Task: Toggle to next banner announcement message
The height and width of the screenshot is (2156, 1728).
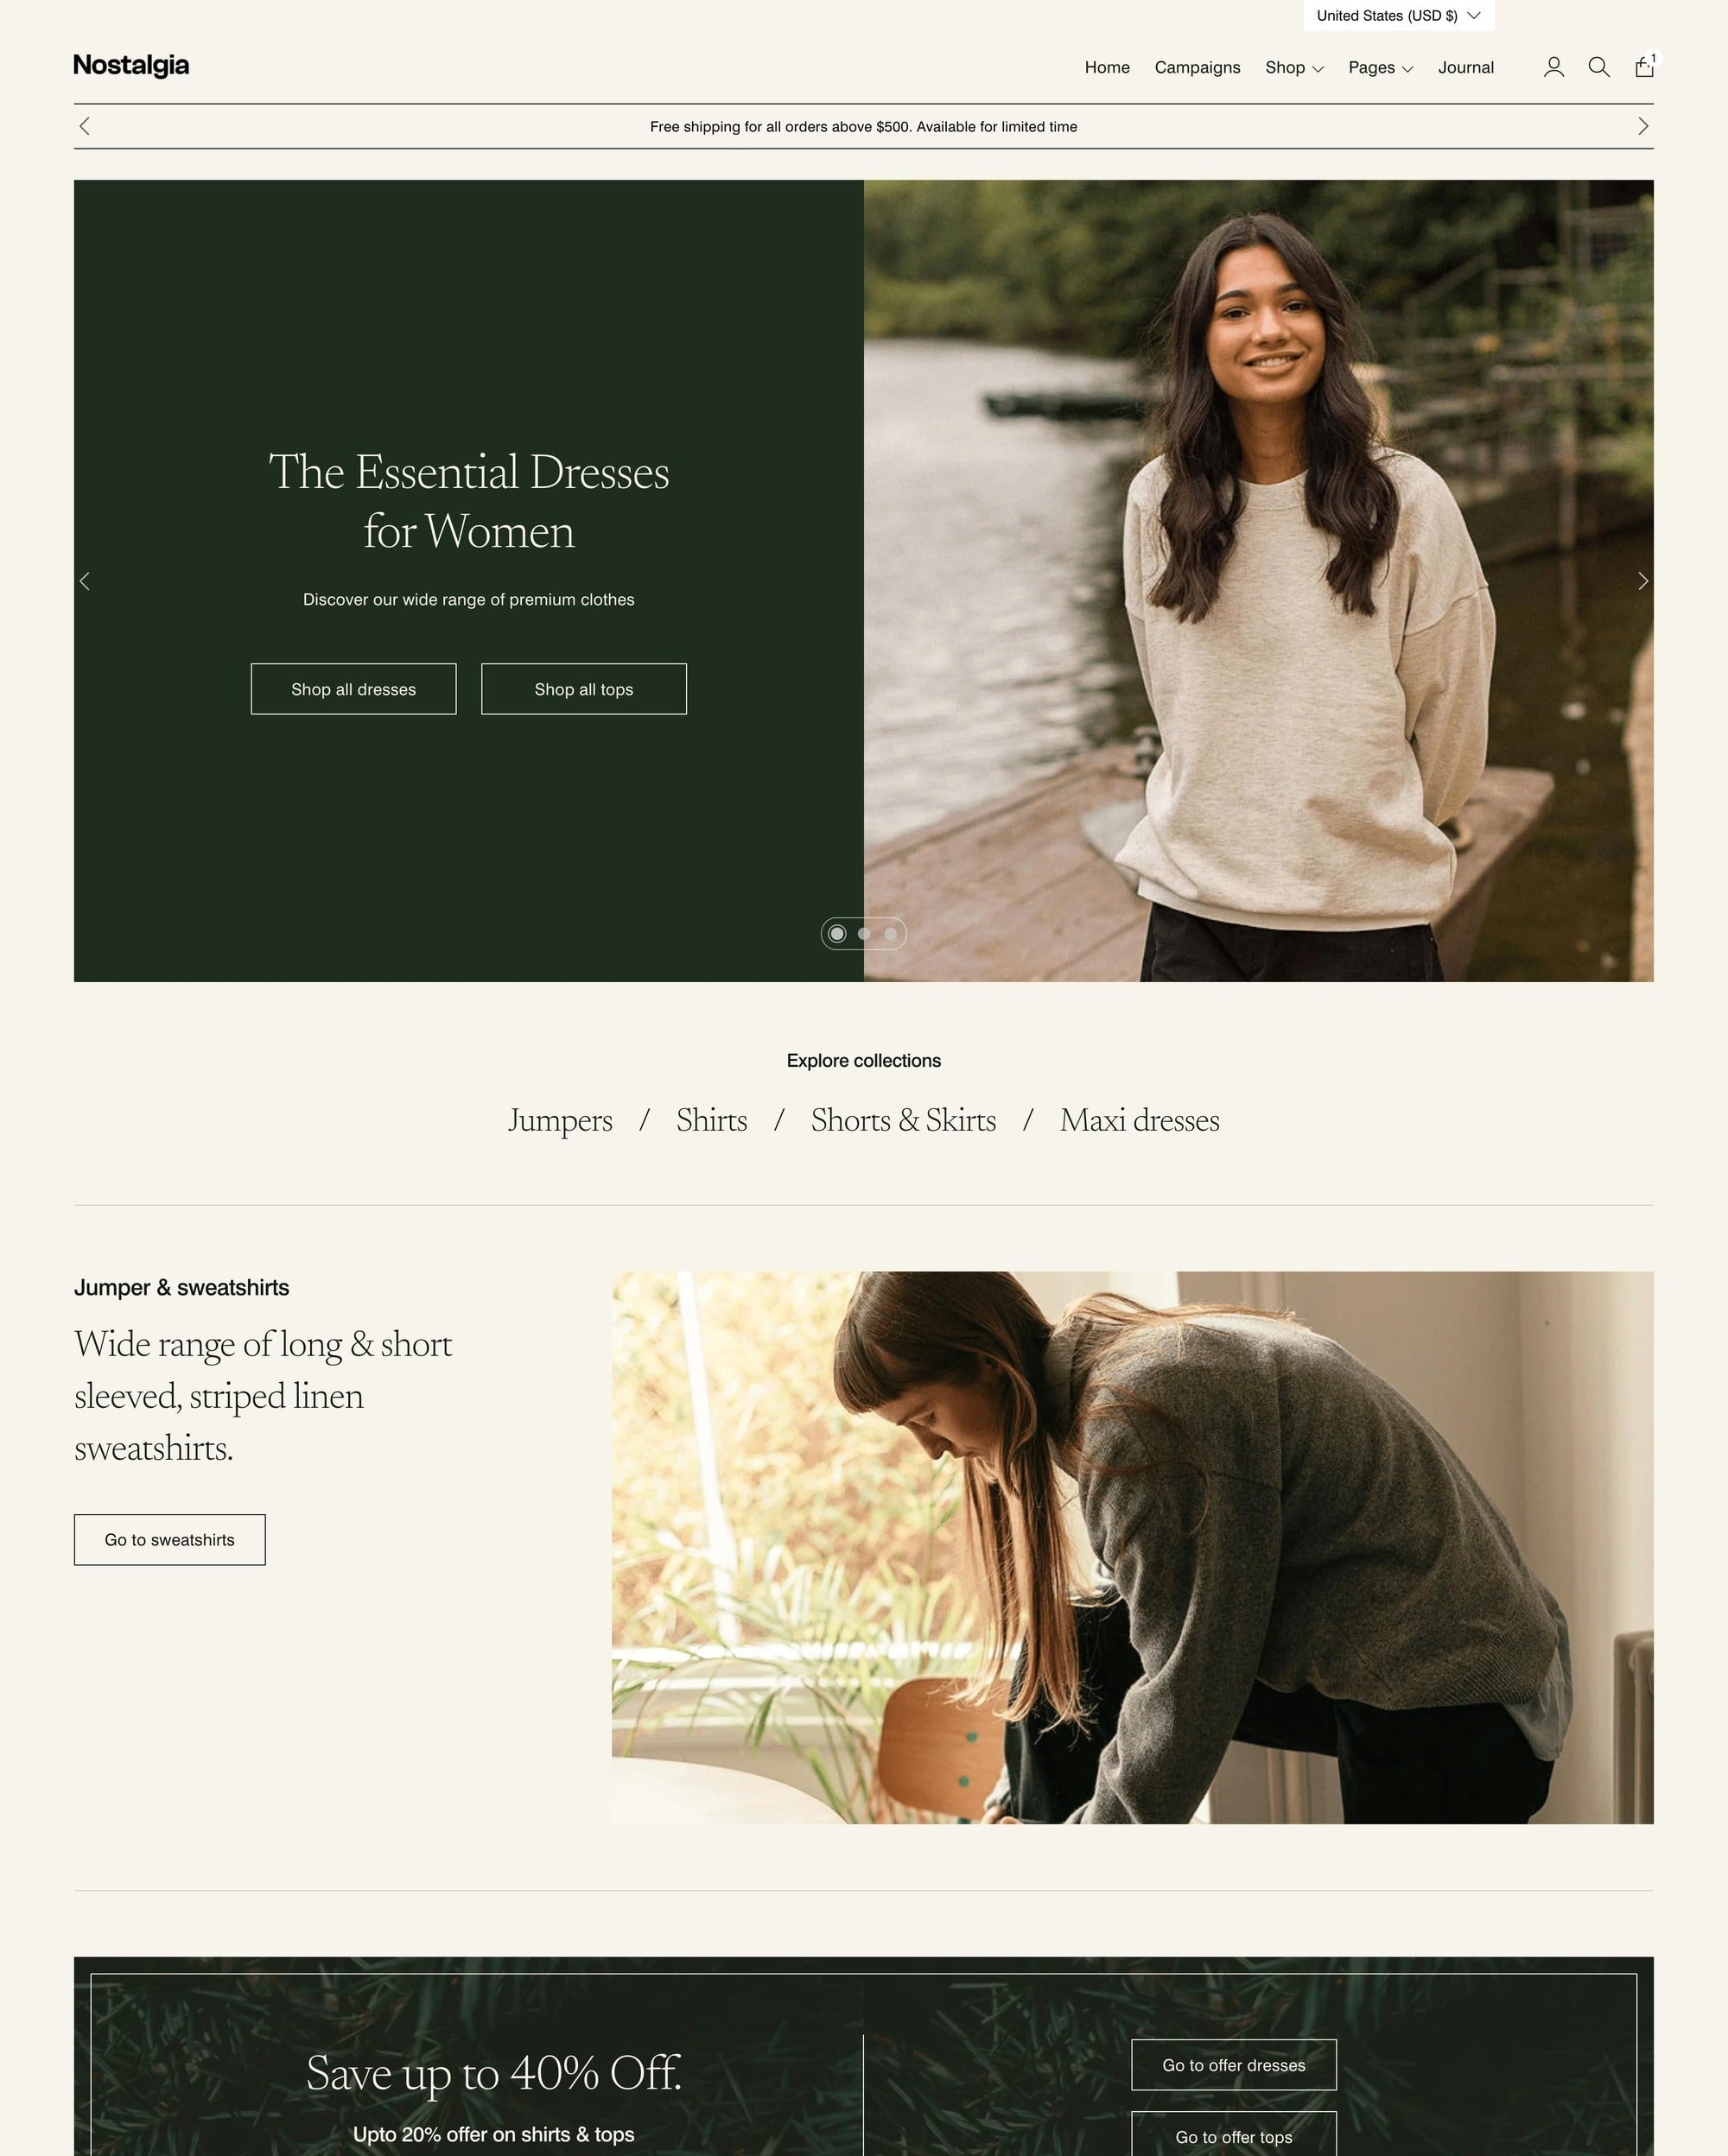Action: pos(1642,127)
